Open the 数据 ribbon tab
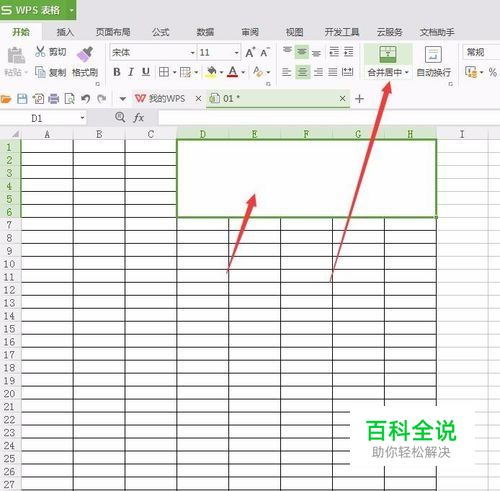This screenshot has width=500, height=491. click(205, 32)
